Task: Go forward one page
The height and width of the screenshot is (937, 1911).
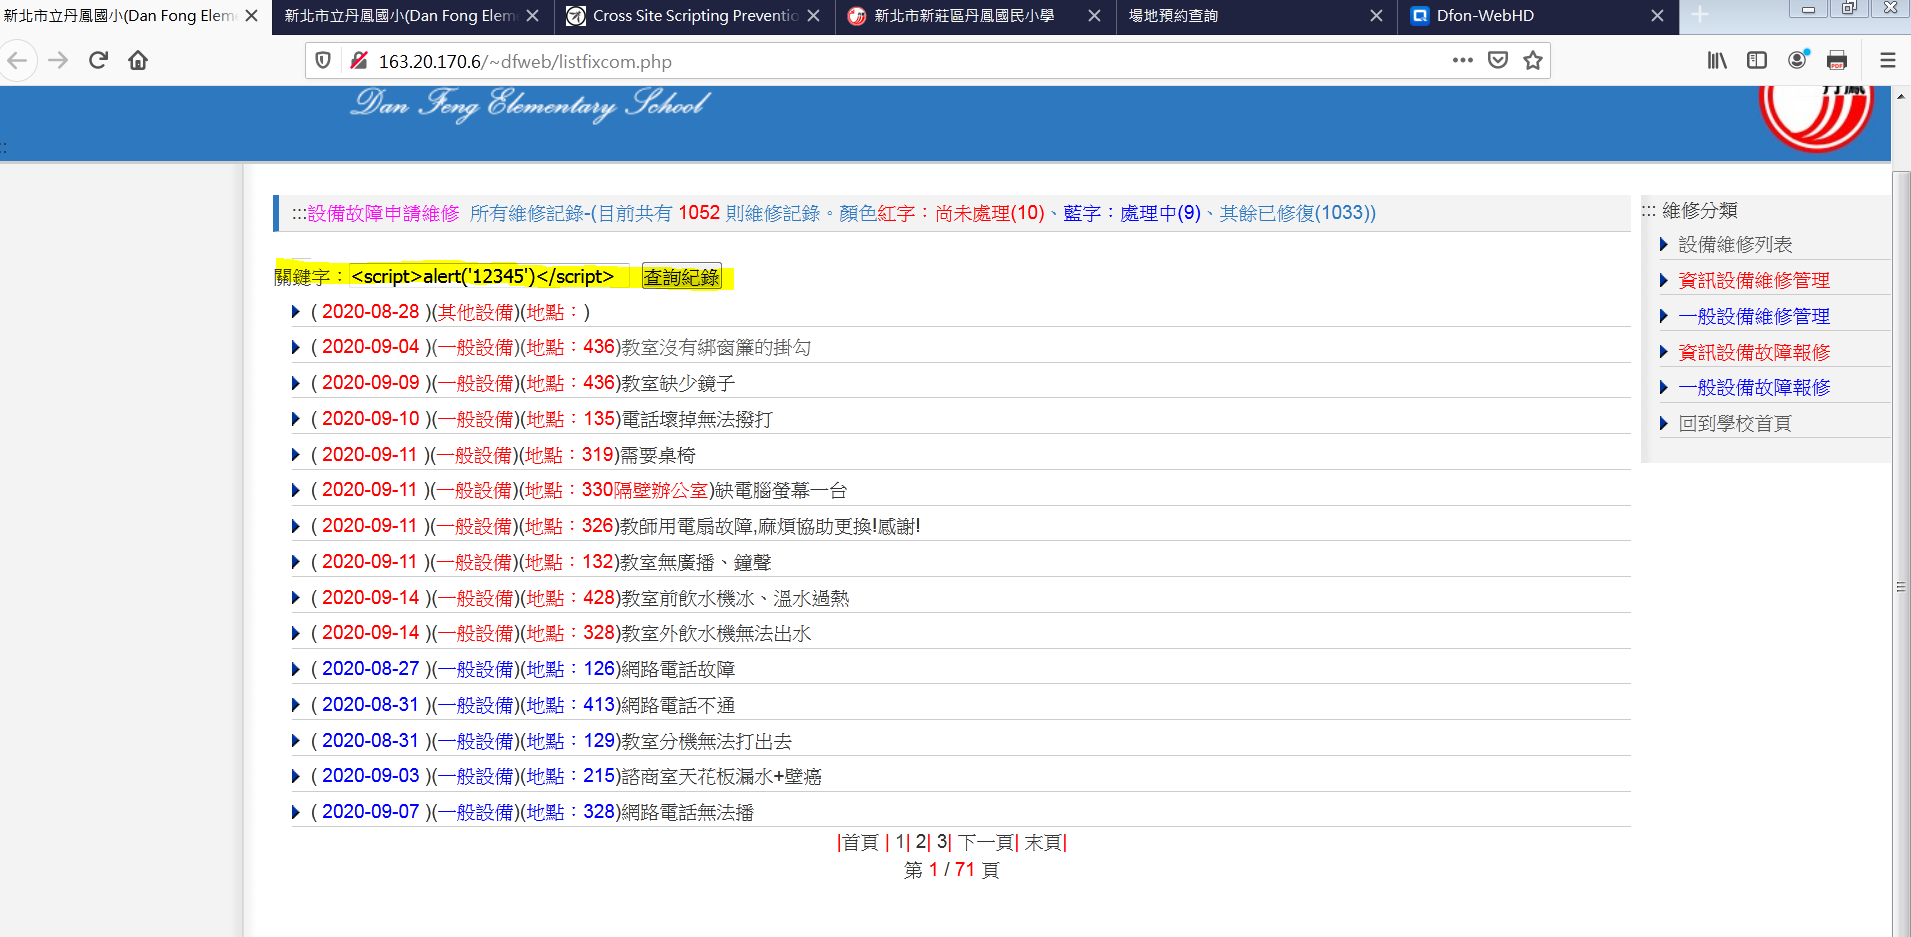Action: click(58, 61)
